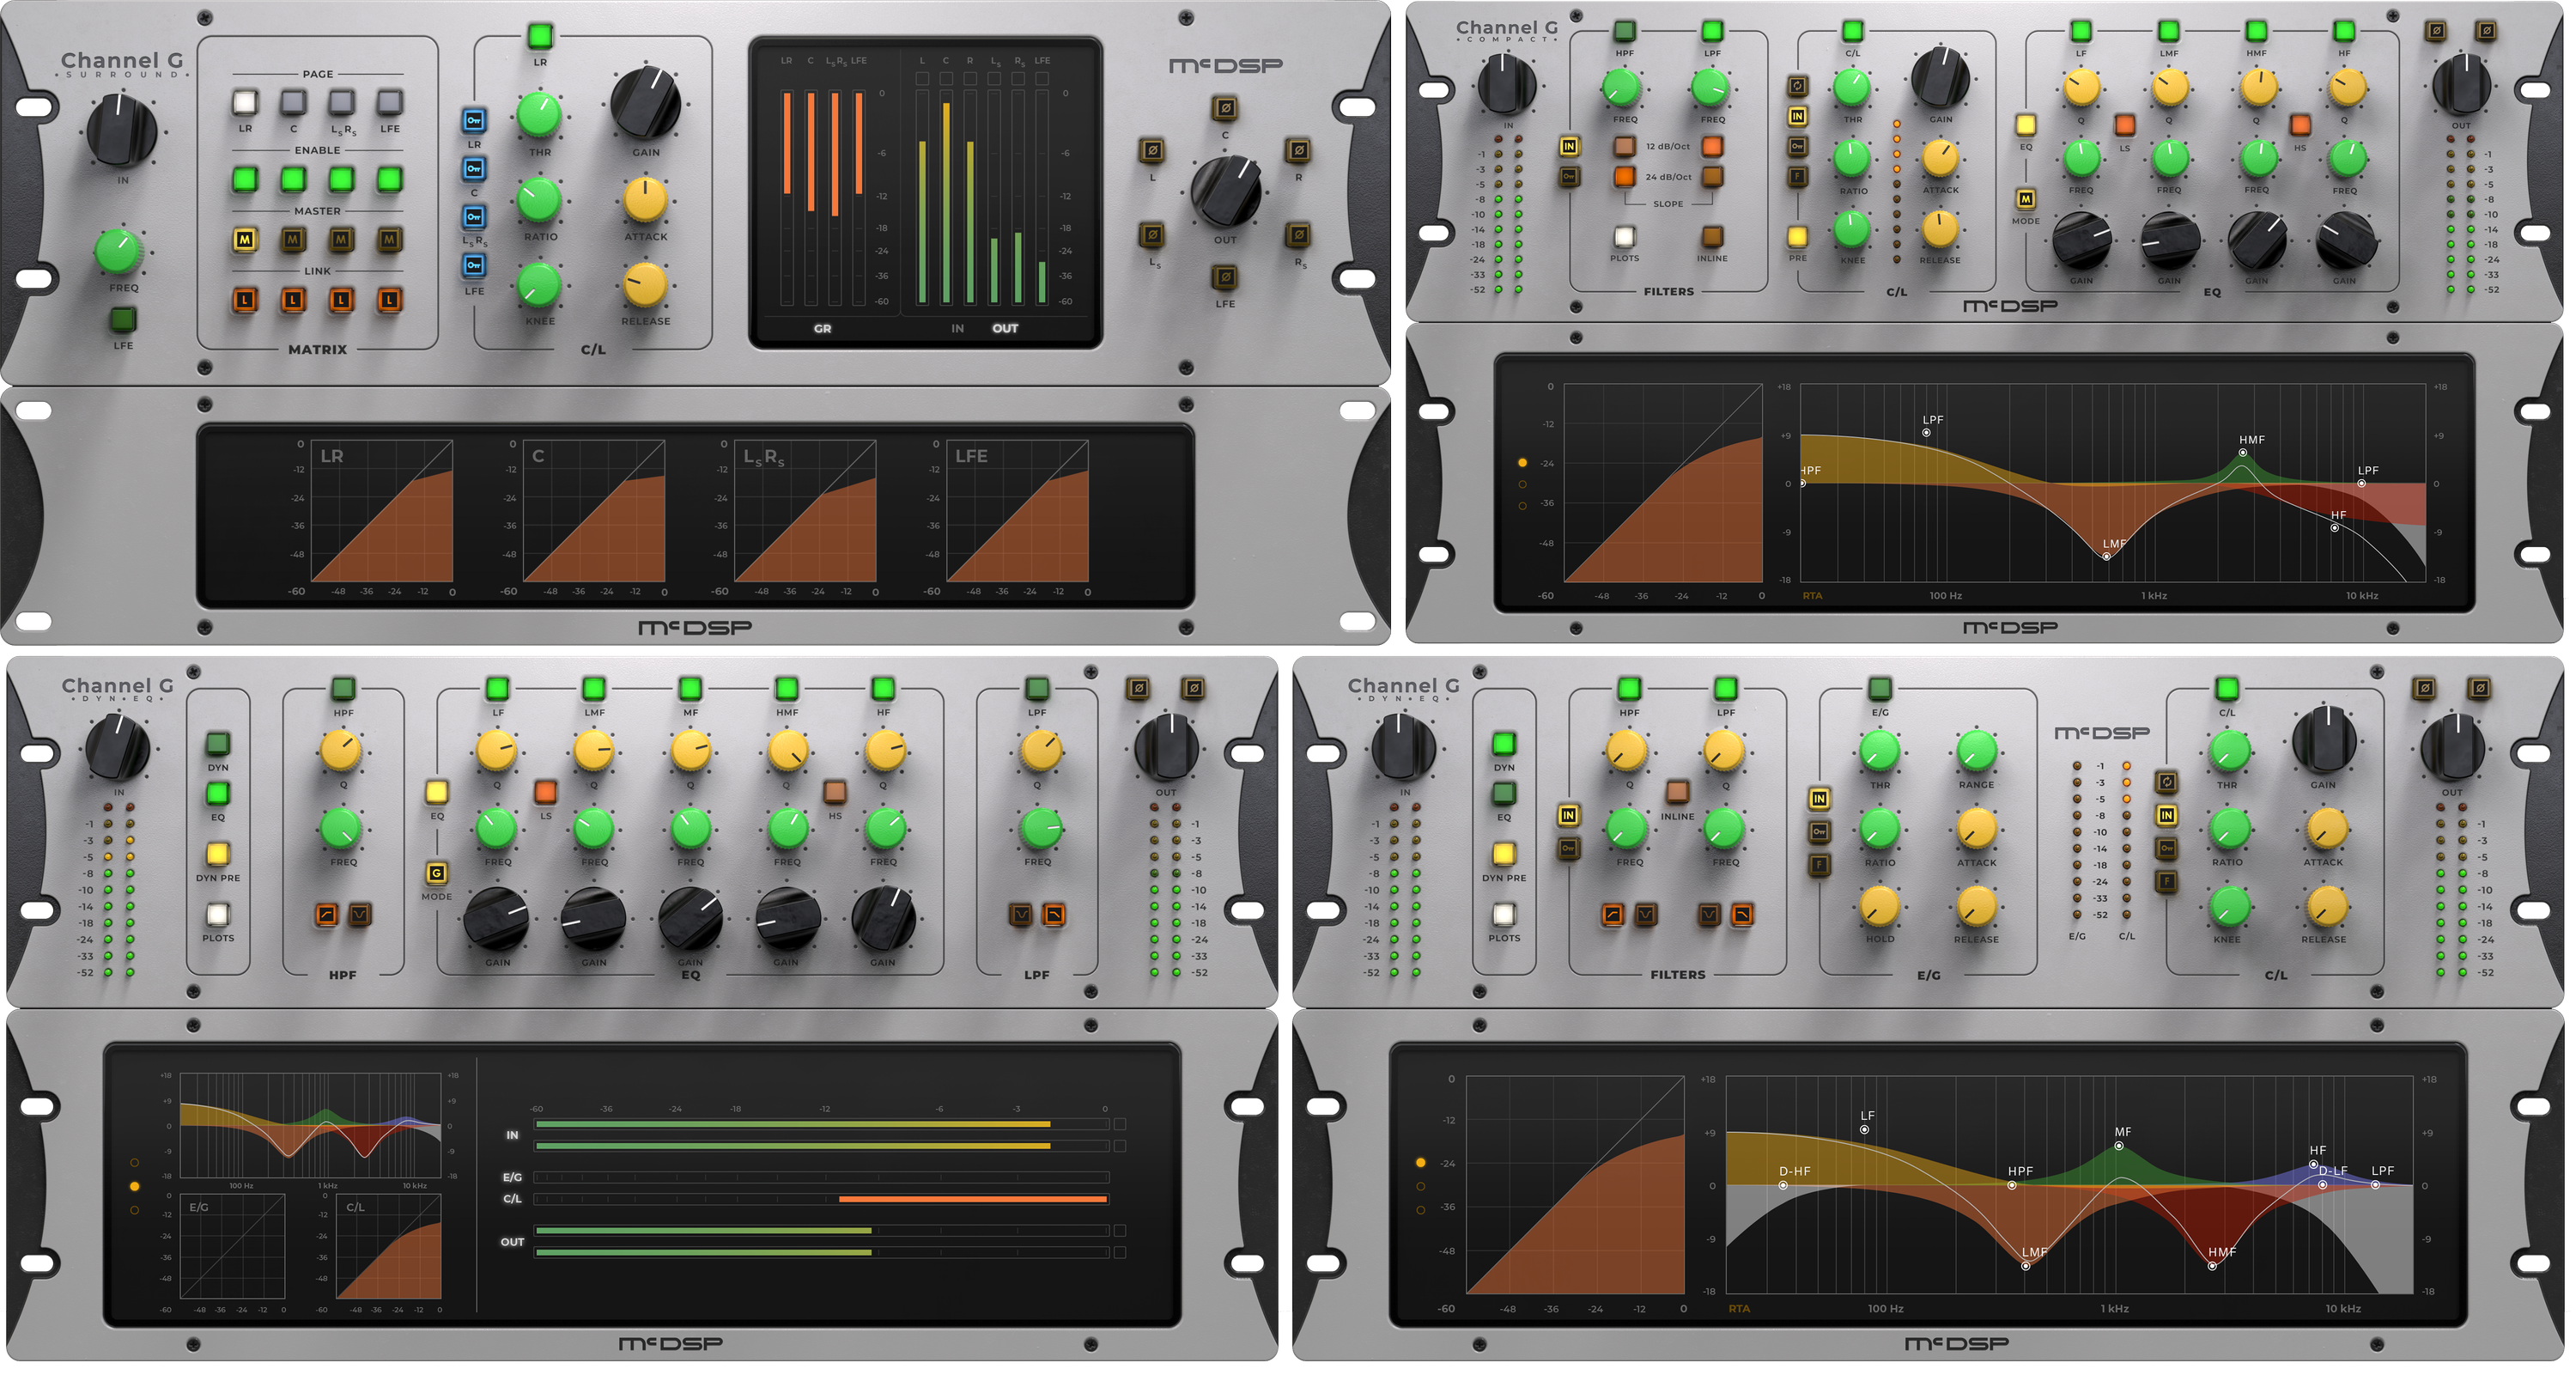Invert phase on the LFE channel in Channel G Surround
2576x1375 pixels.
pos(1226,278)
